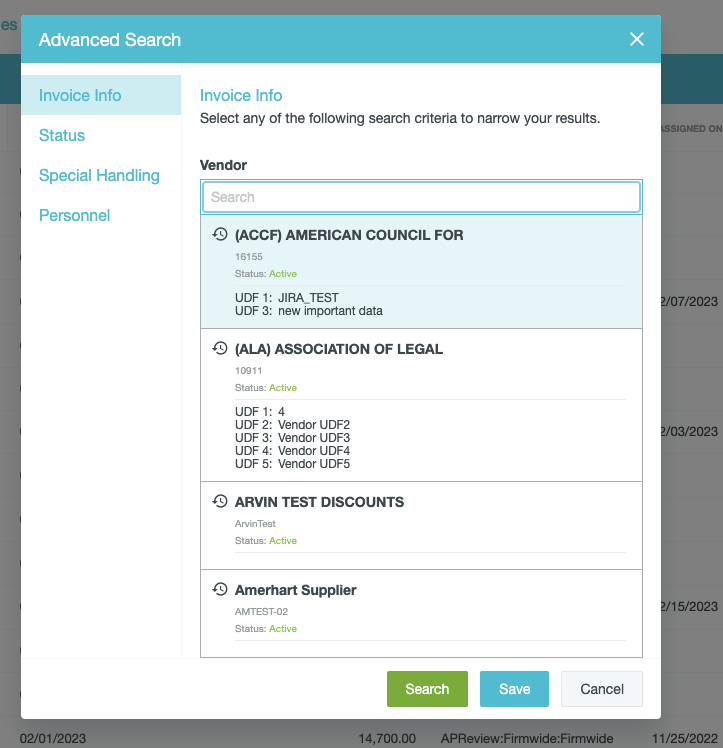This screenshot has height=748, width=723.
Task: Open the Special Handling section
Action: [99, 176]
